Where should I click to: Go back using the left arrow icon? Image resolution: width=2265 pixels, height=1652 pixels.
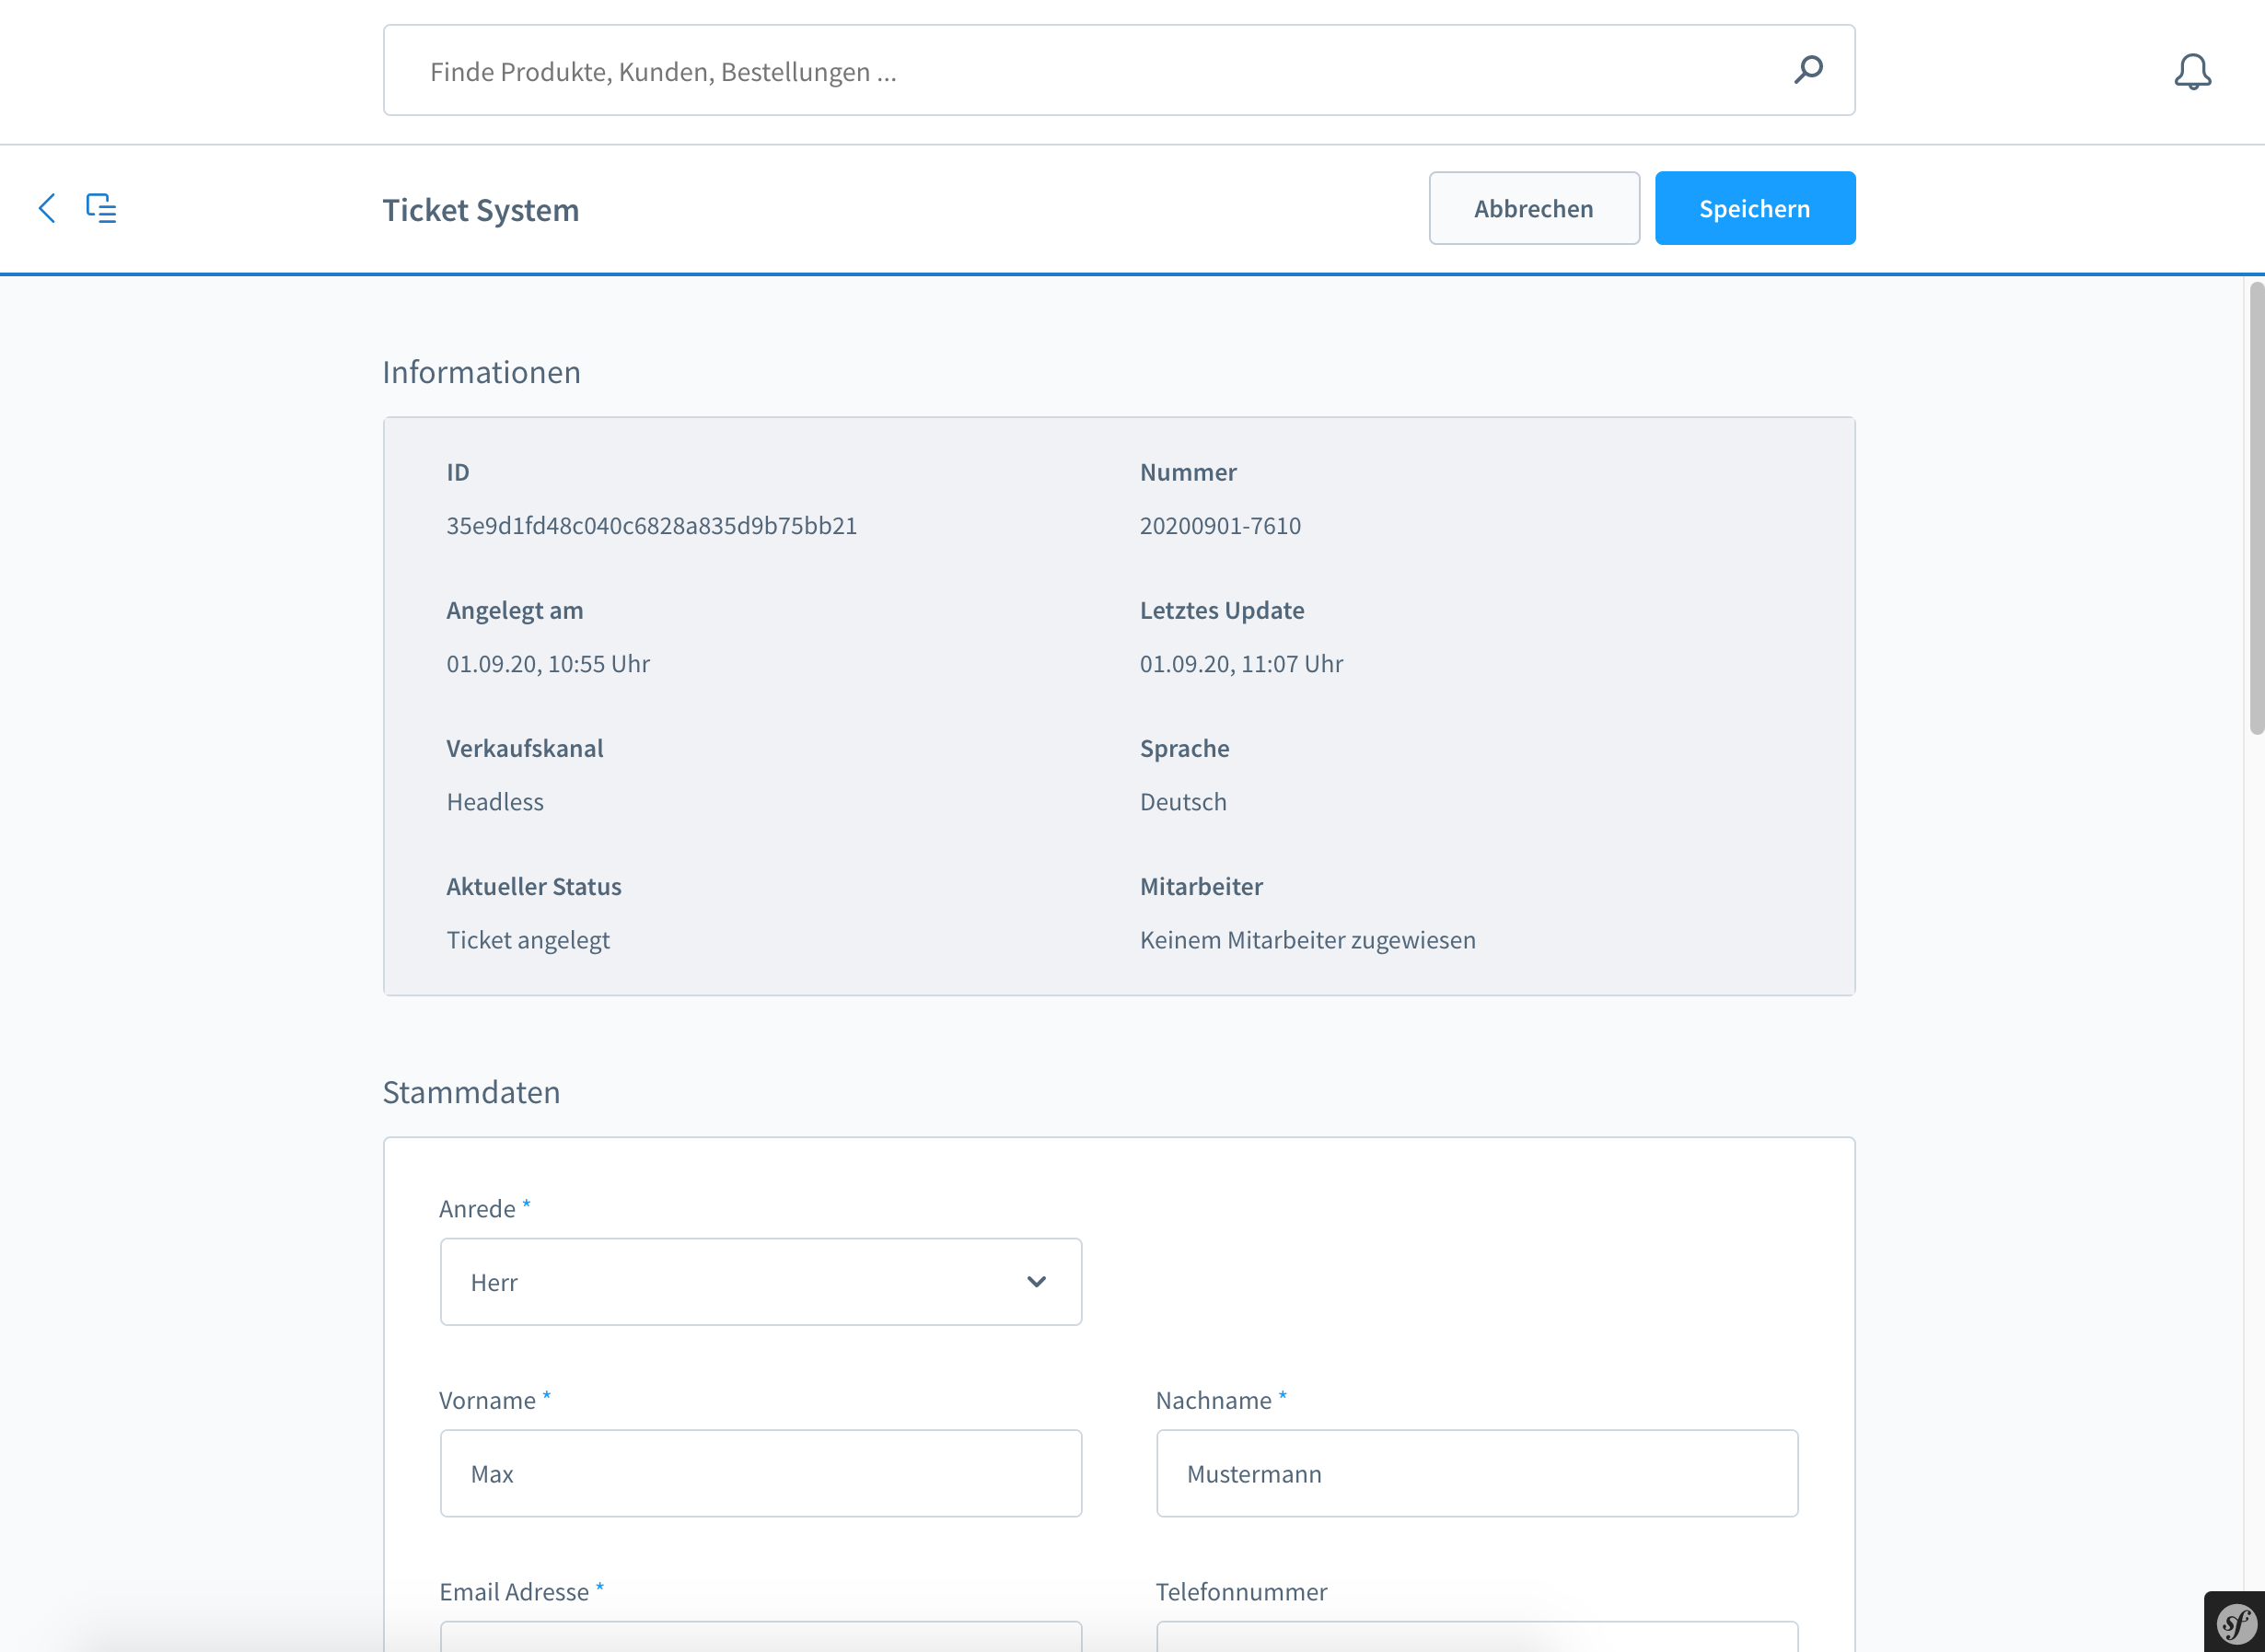tap(47, 208)
